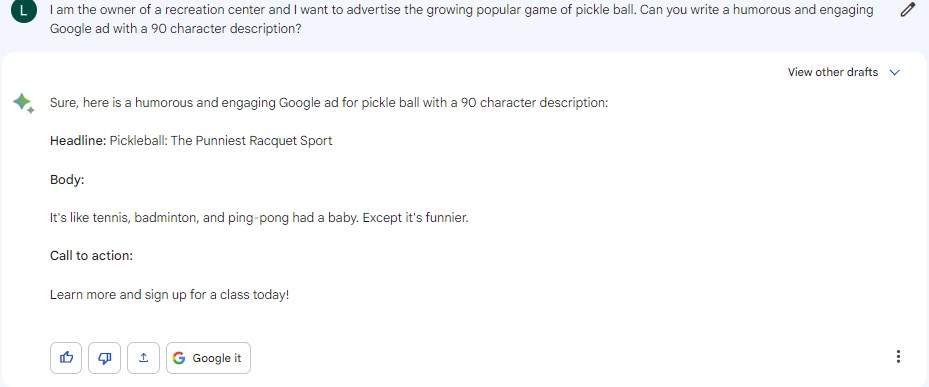Click the pencil icon to edit the prompt
This screenshot has height=387, width=929.
pos(907,10)
